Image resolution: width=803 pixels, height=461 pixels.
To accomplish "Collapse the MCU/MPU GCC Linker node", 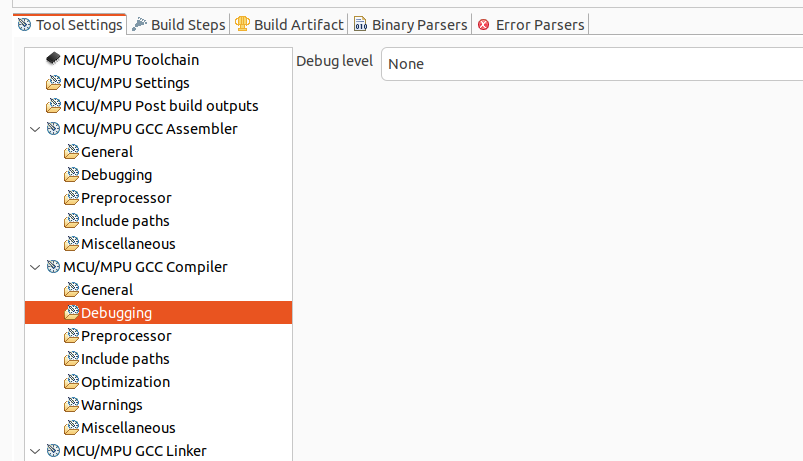I will click(36, 451).
